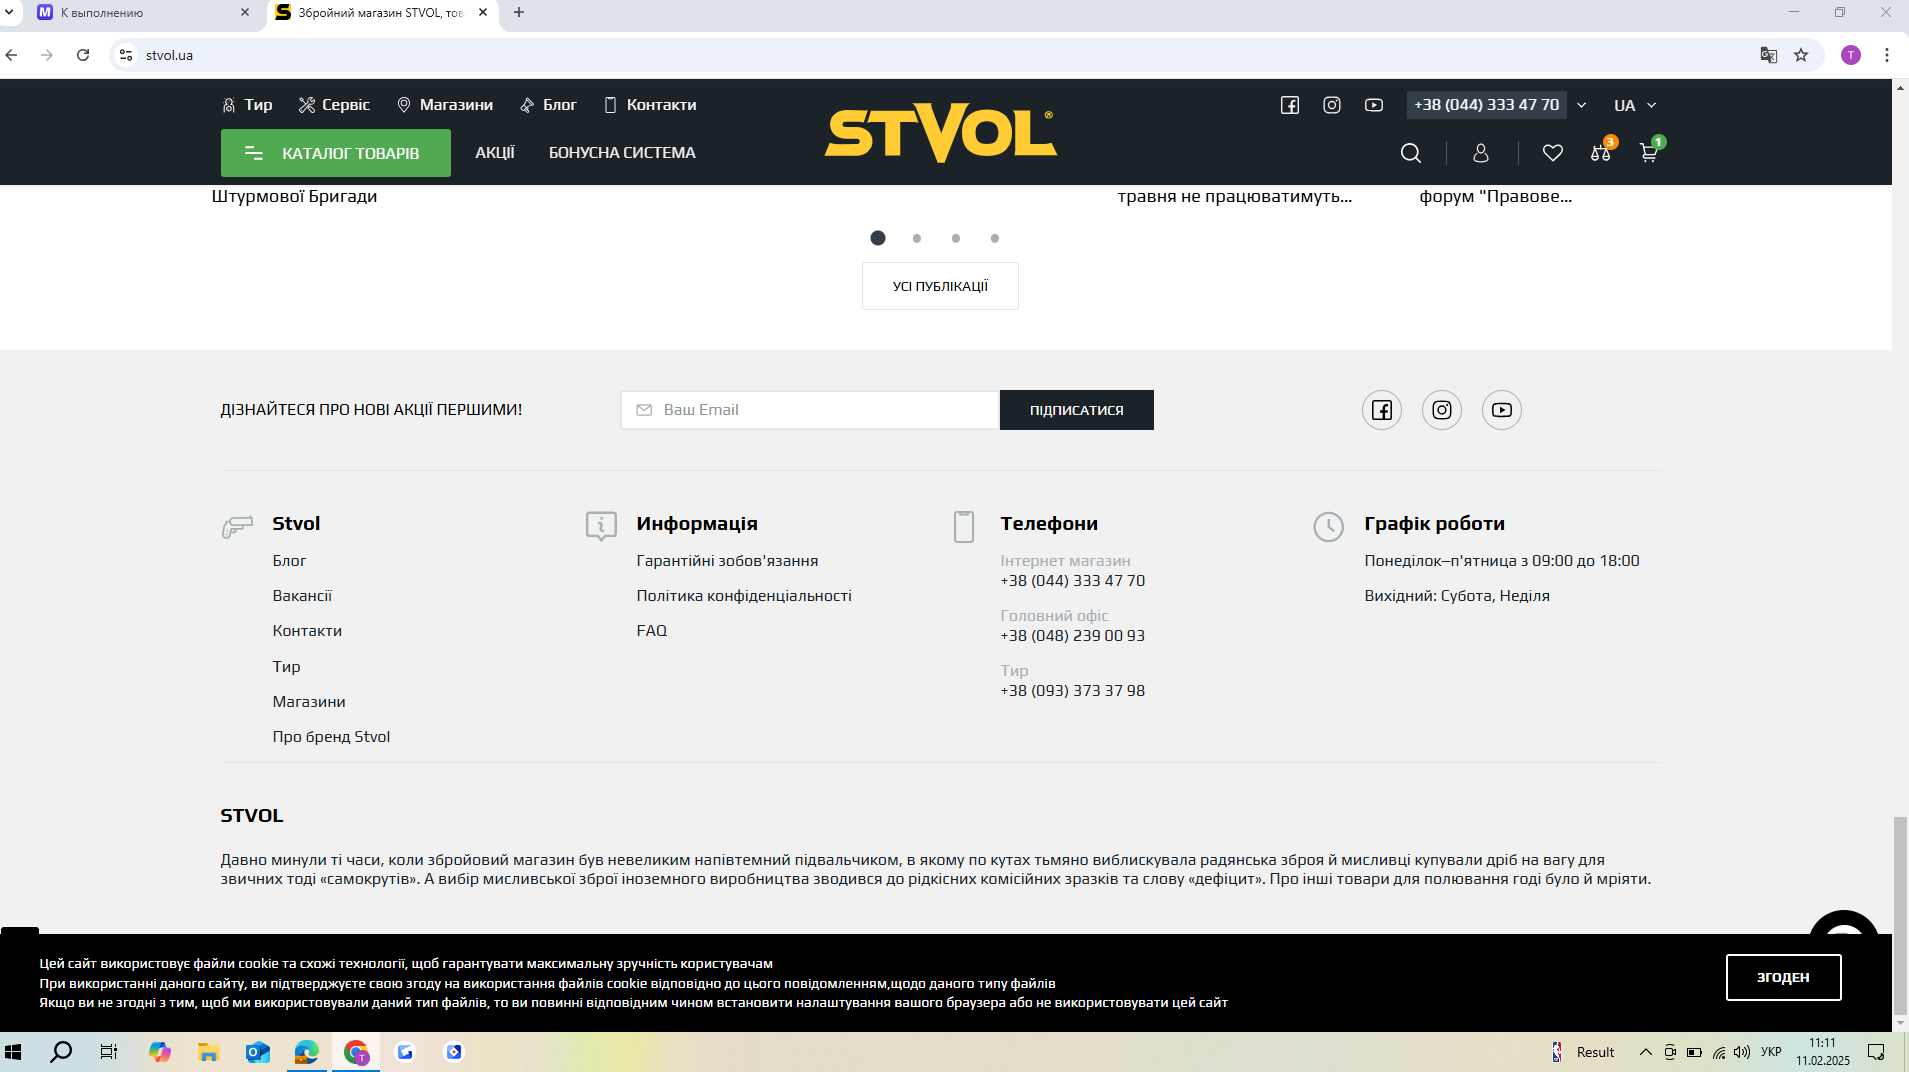
Task: Open the Вакансії footer link
Action: tap(302, 596)
